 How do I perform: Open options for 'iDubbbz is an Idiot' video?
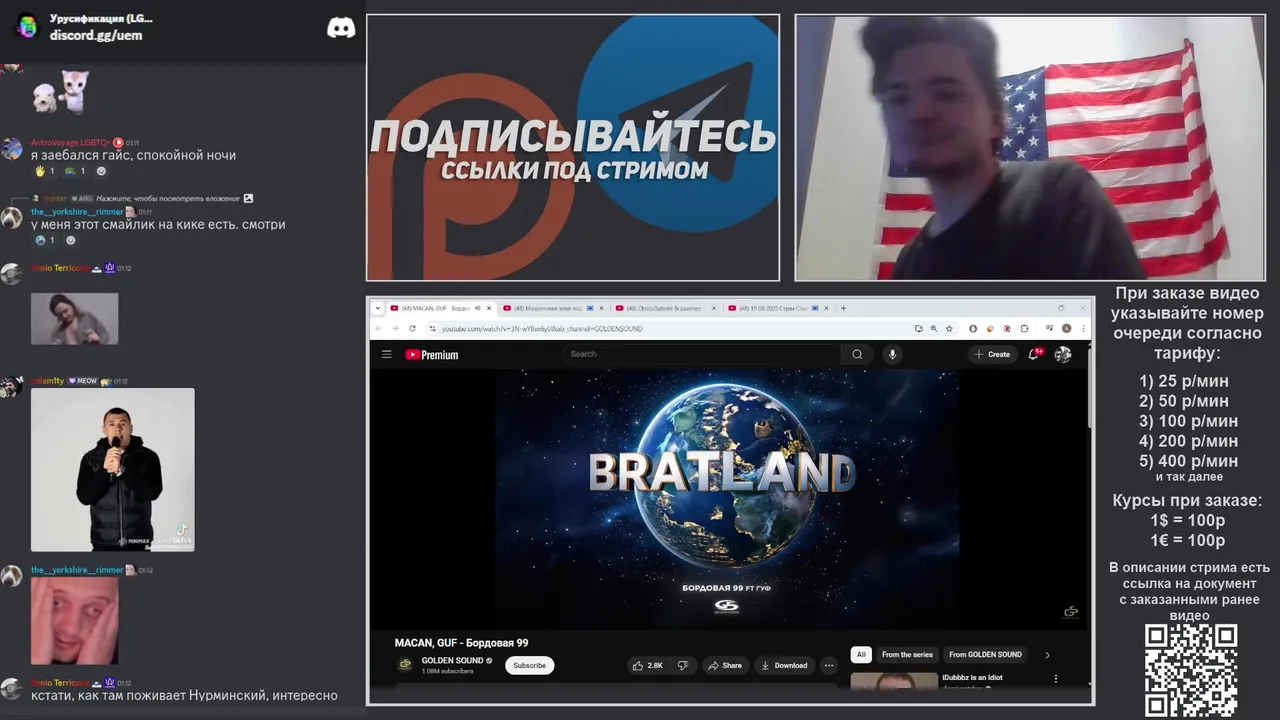point(1055,678)
